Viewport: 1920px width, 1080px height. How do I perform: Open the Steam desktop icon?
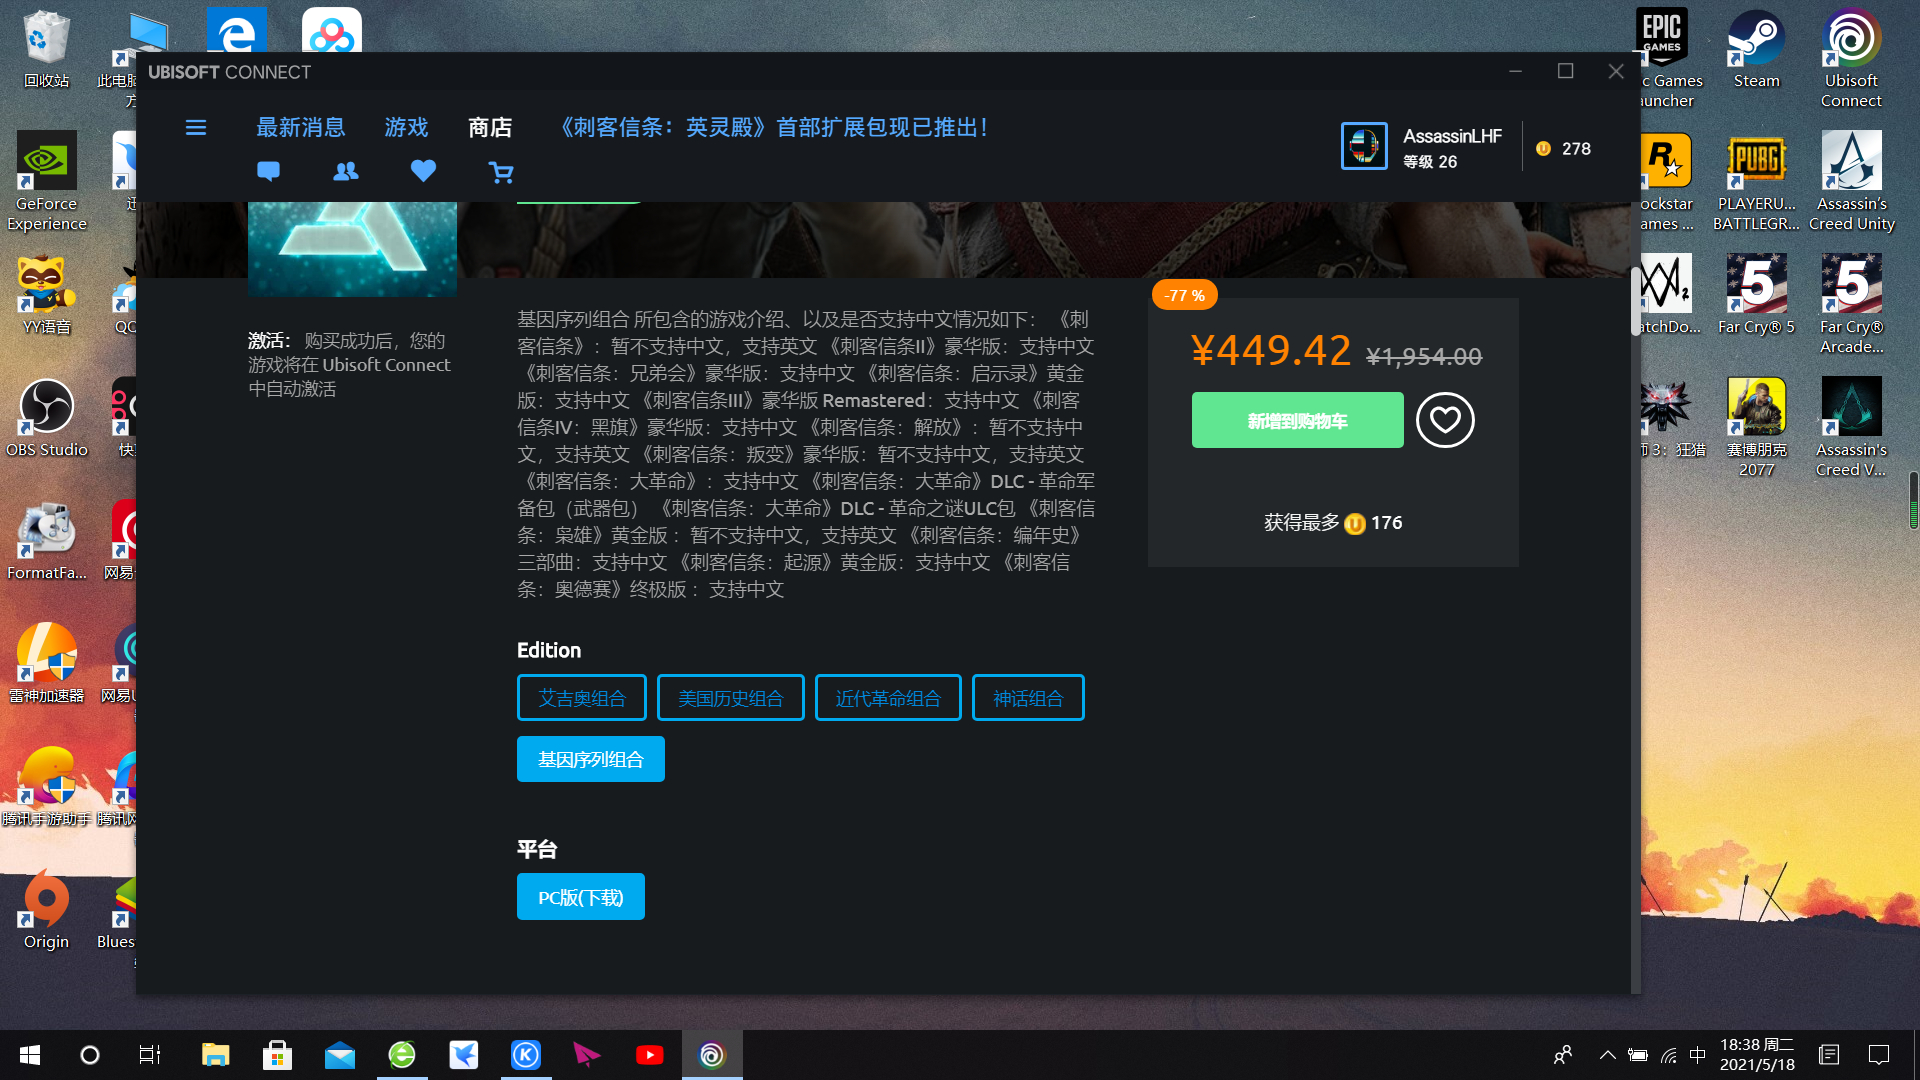[1757, 48]
